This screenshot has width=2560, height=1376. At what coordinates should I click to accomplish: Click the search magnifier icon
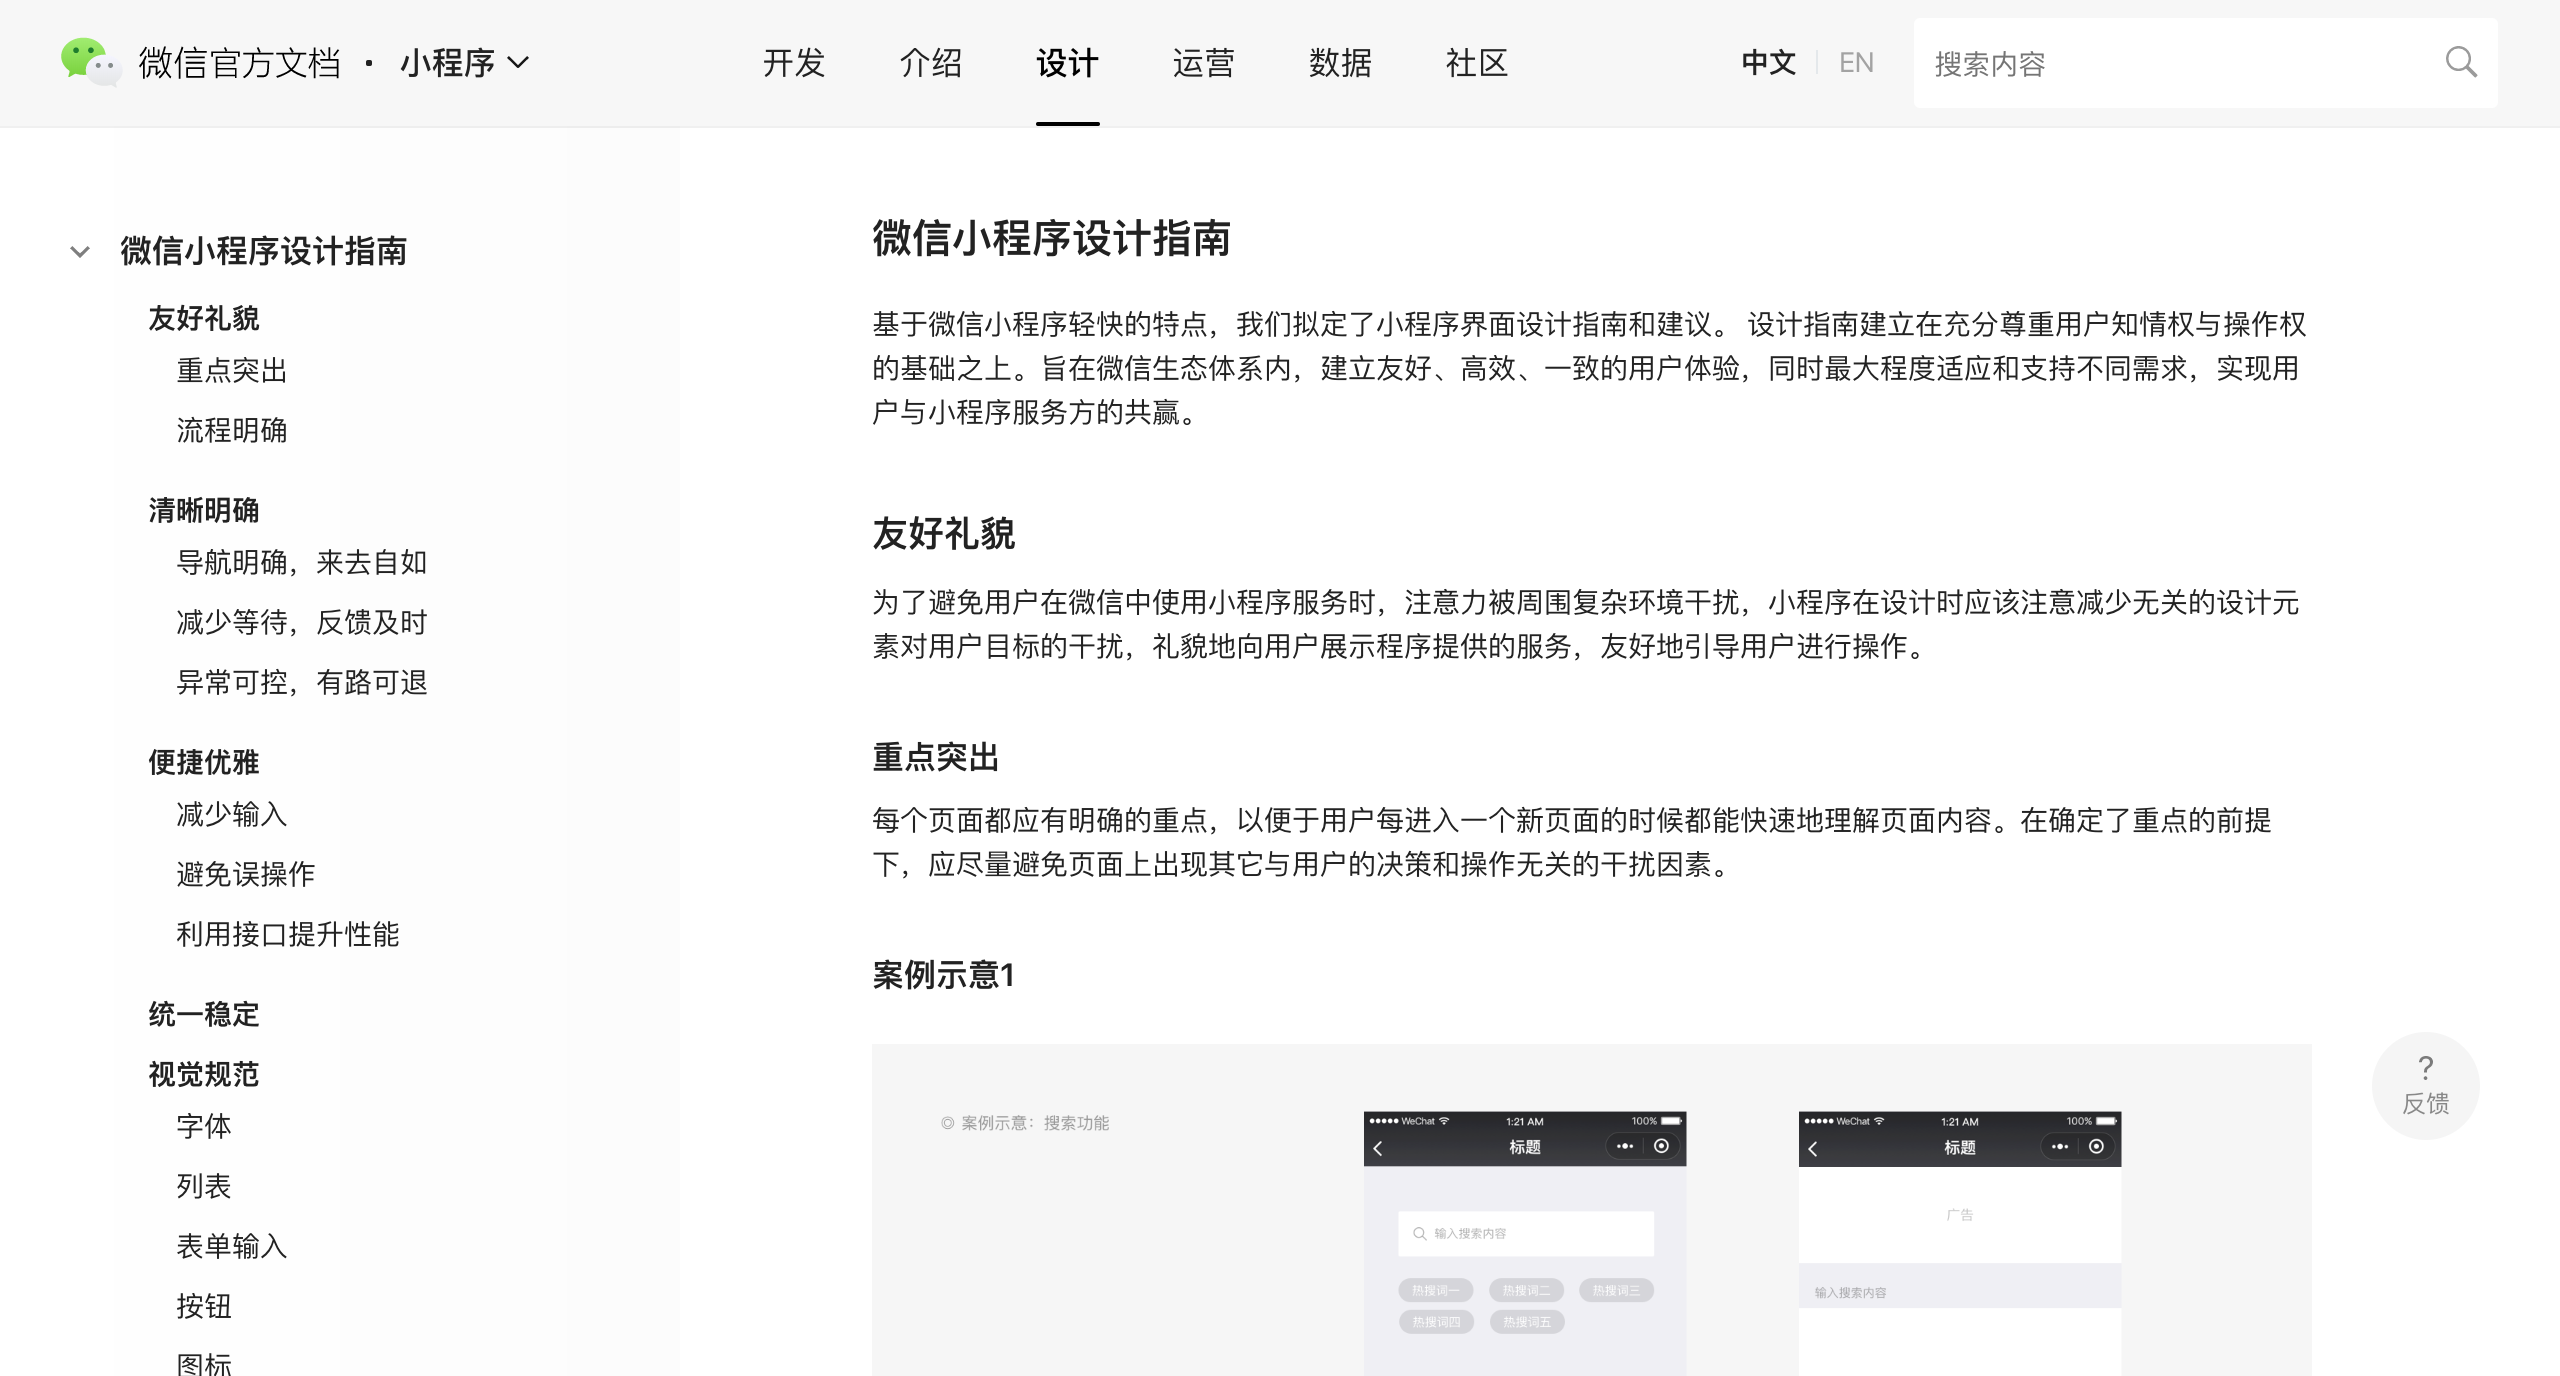pyautogui.click(x=2461, y=63)
